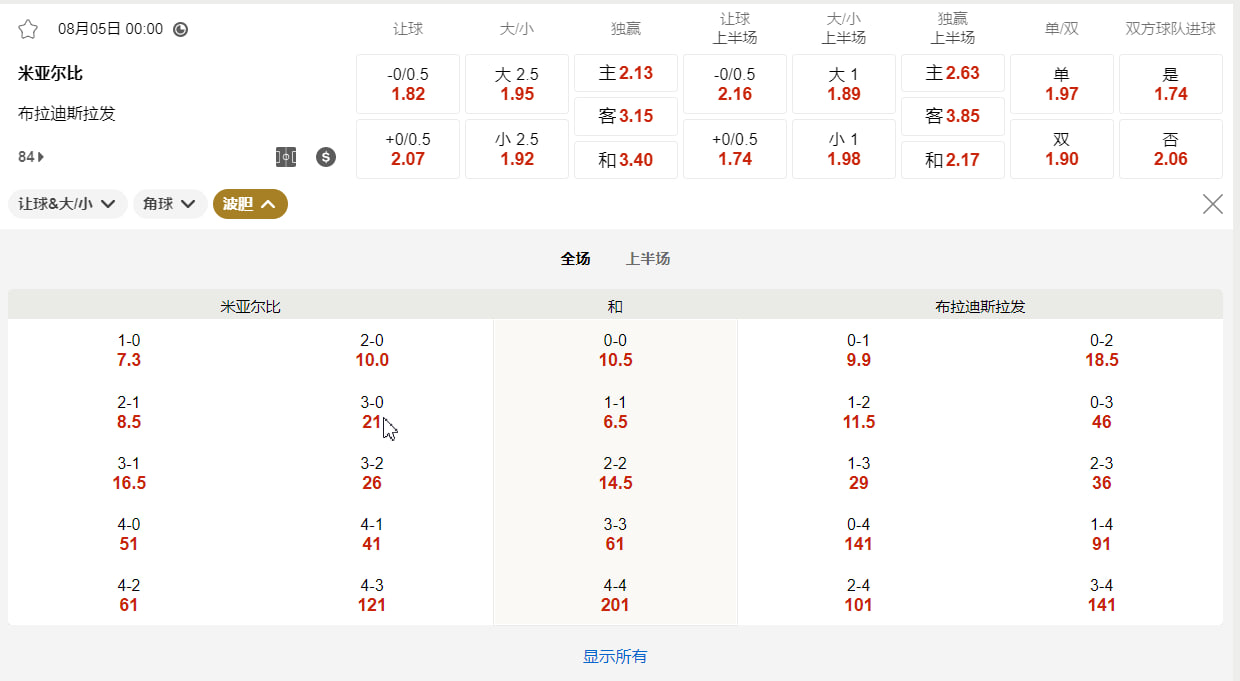This screenshot has width=1240, height=681.
Task: Select away score 1-4 at 91
Action: 1102,534
